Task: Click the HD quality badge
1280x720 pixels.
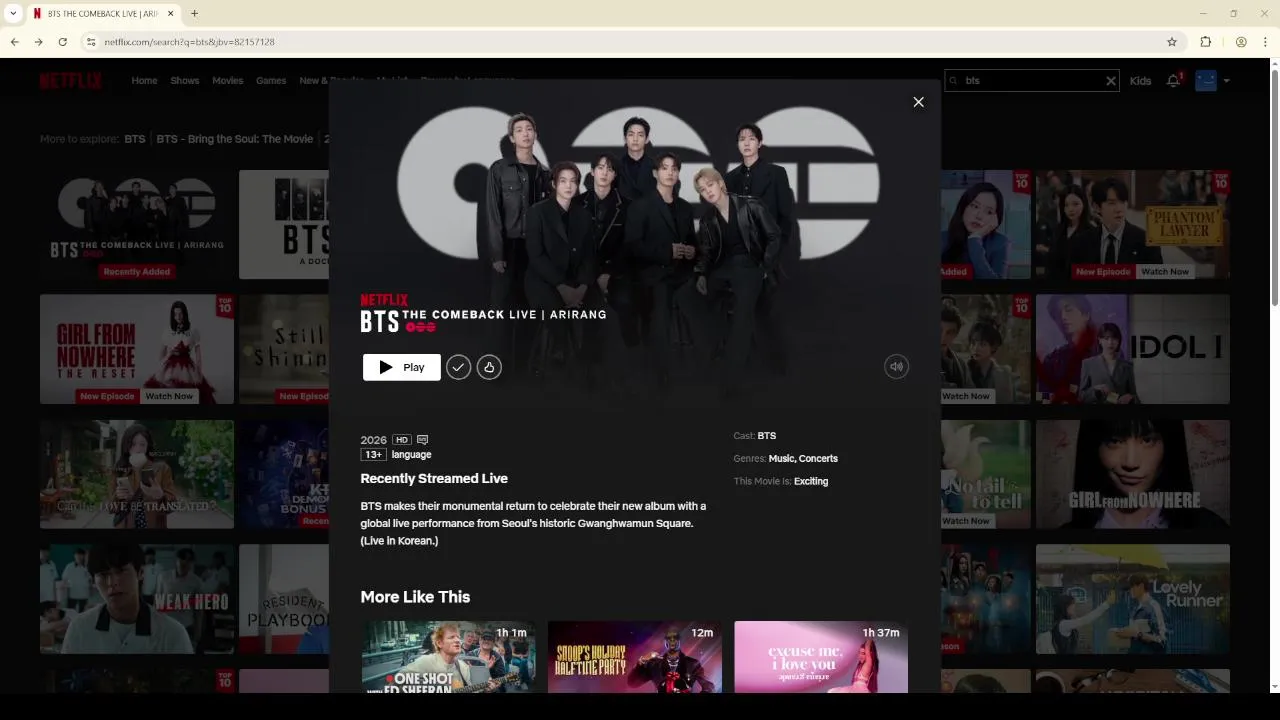Action: point(401,440)
